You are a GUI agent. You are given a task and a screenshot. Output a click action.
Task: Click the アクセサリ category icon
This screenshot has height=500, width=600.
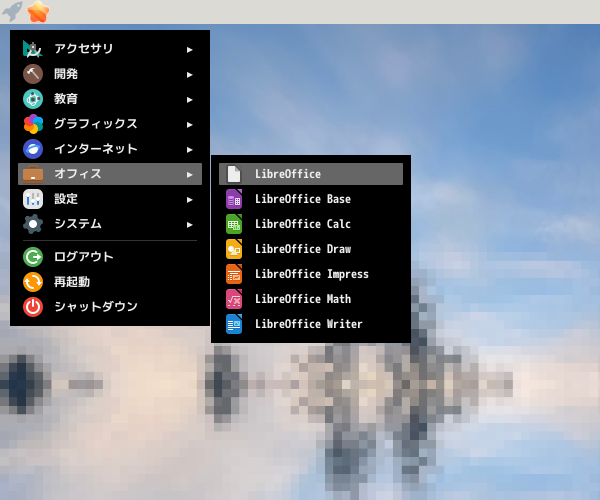point(33,49)
